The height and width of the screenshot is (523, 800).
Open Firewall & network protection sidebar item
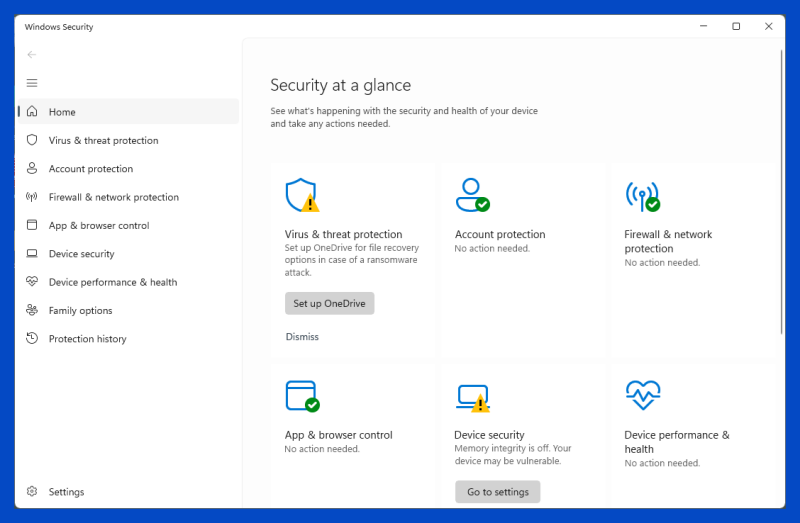pyautogui.click(x=128, y=197)
